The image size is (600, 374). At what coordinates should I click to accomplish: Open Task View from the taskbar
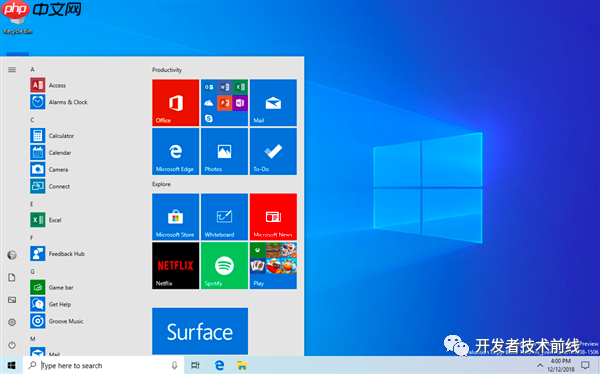coord(195,365)
